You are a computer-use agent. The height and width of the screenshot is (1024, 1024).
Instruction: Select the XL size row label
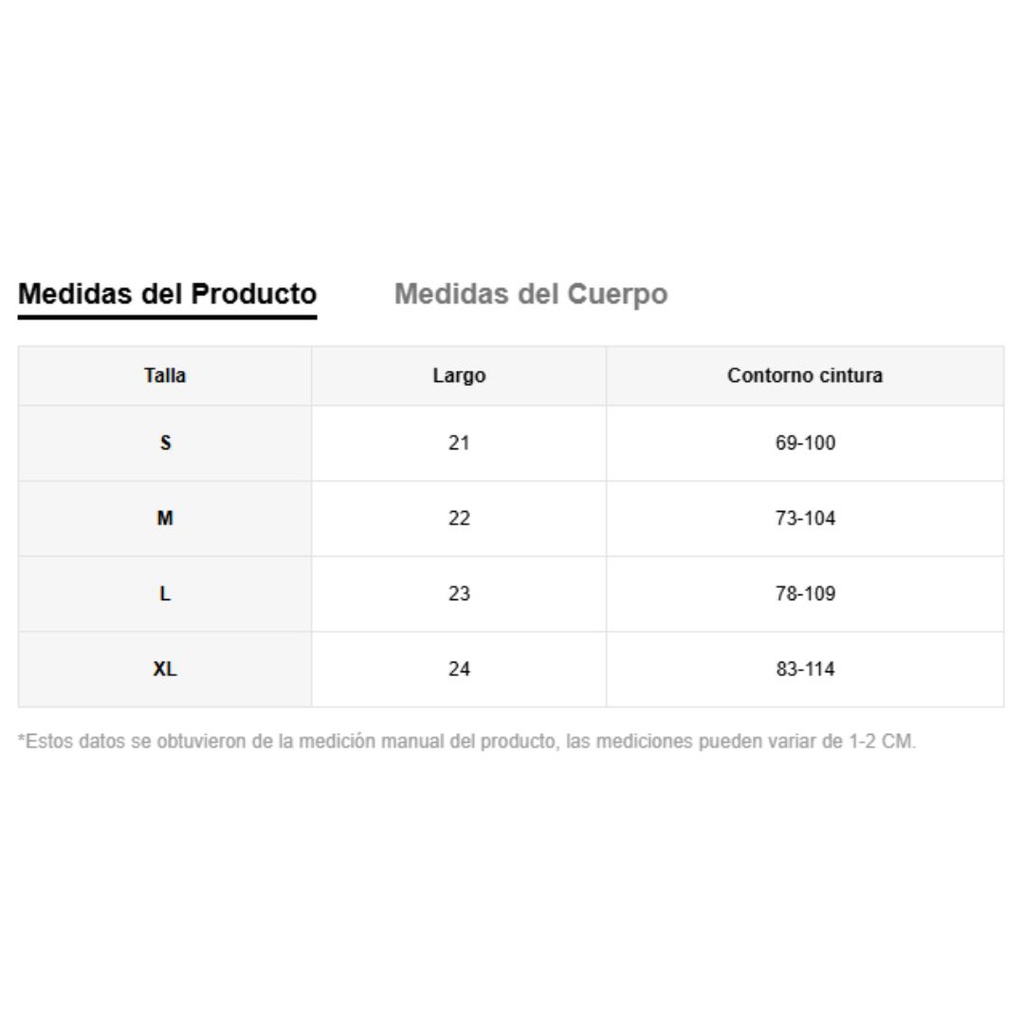pos(165,669)
